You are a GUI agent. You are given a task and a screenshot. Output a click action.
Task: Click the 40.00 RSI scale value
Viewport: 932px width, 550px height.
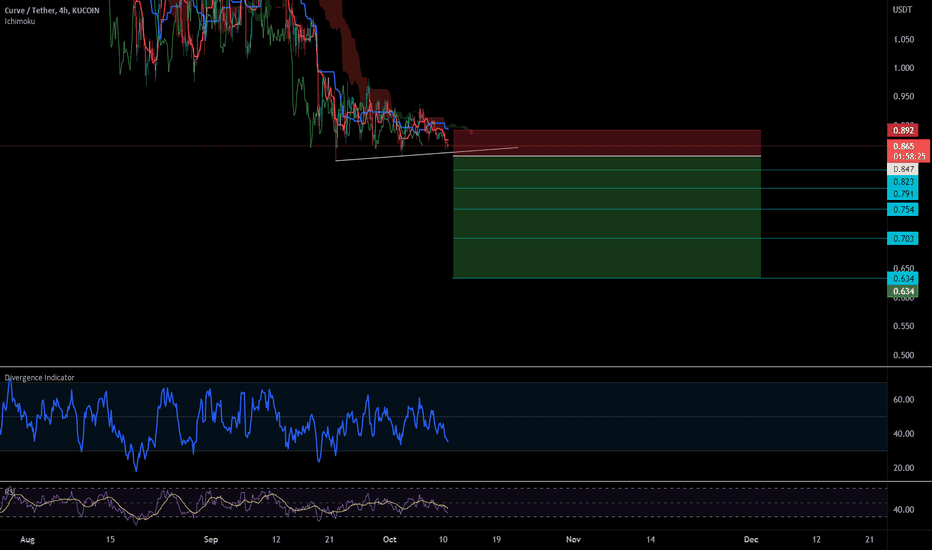tap(903, 510)
